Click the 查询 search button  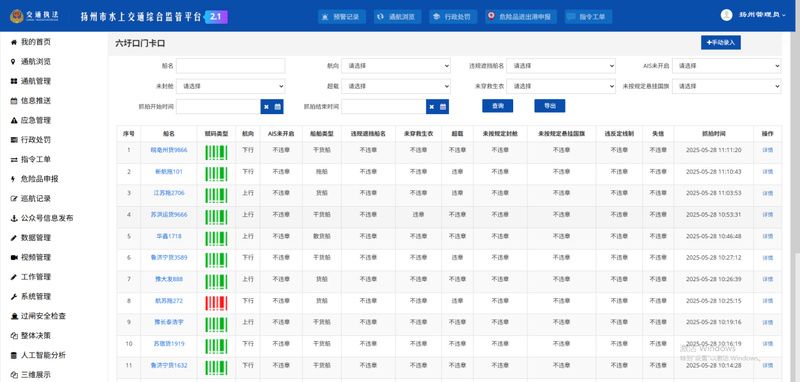pos(497,106)
